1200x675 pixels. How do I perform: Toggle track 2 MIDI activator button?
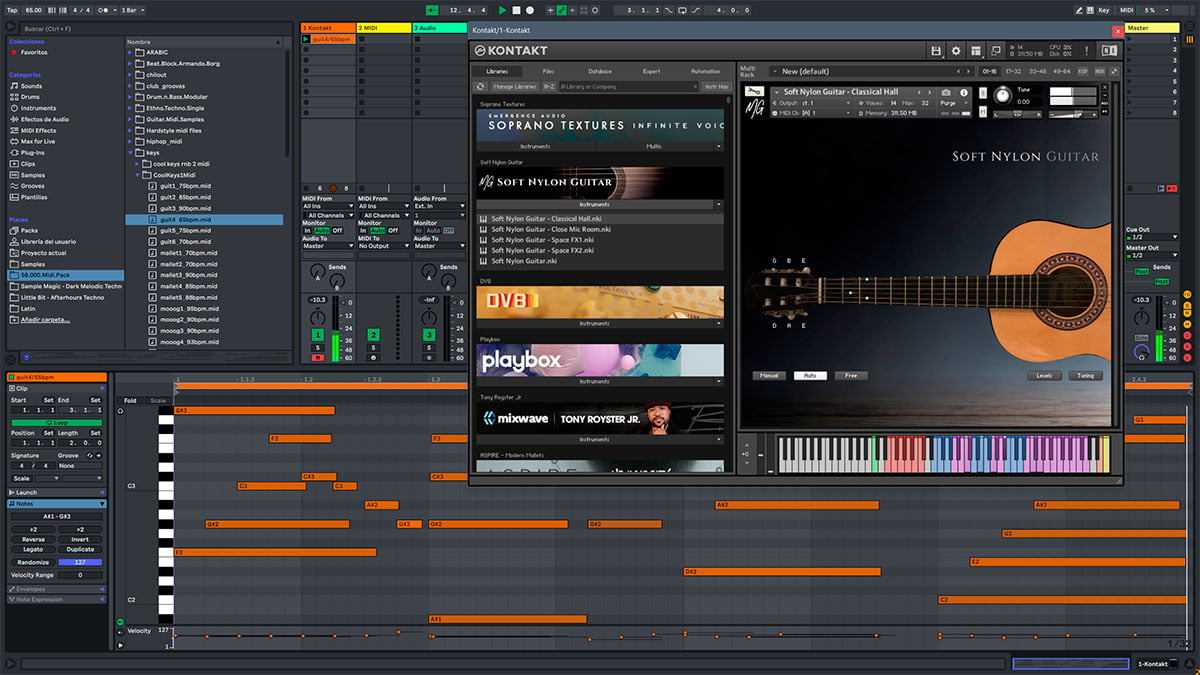373,334
